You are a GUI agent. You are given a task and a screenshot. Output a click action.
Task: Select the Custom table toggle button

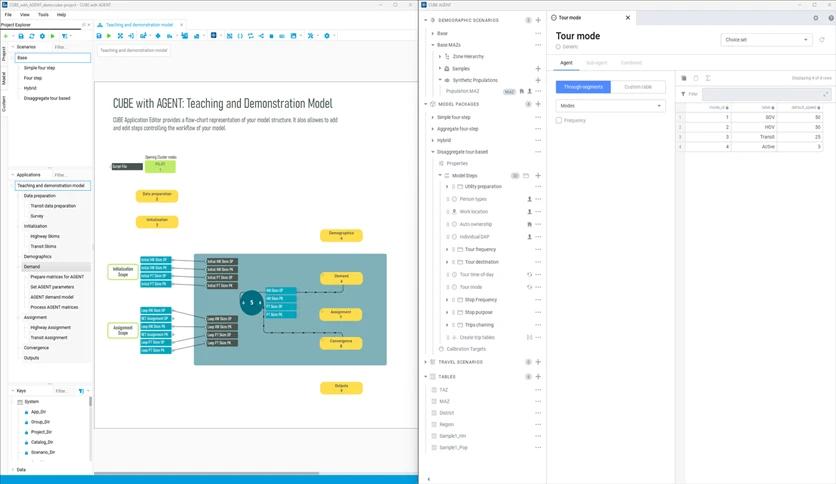(638, 86)
